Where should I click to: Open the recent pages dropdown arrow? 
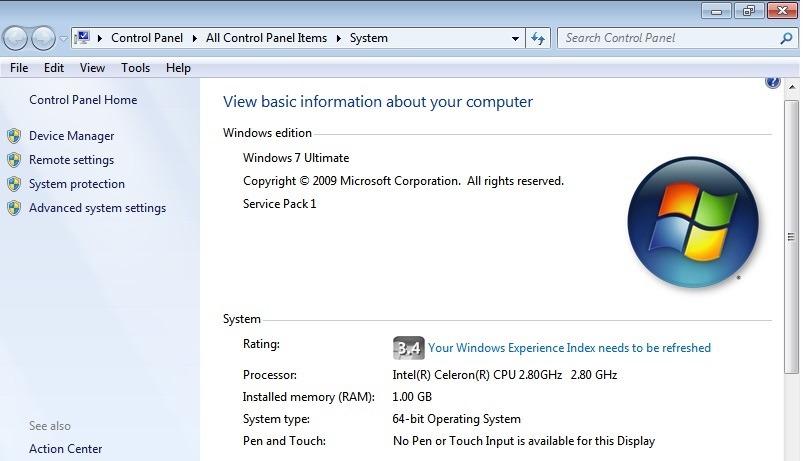tap(63, 38)
